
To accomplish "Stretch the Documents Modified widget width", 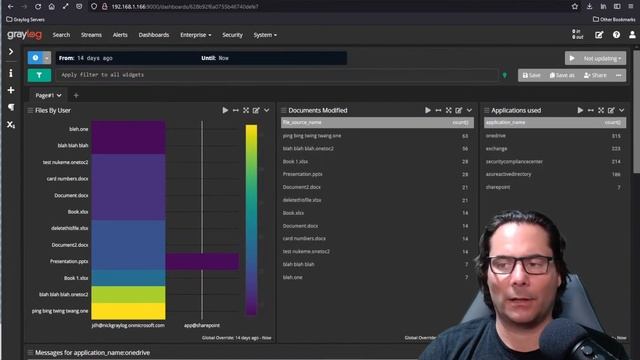I will [438, 110].
